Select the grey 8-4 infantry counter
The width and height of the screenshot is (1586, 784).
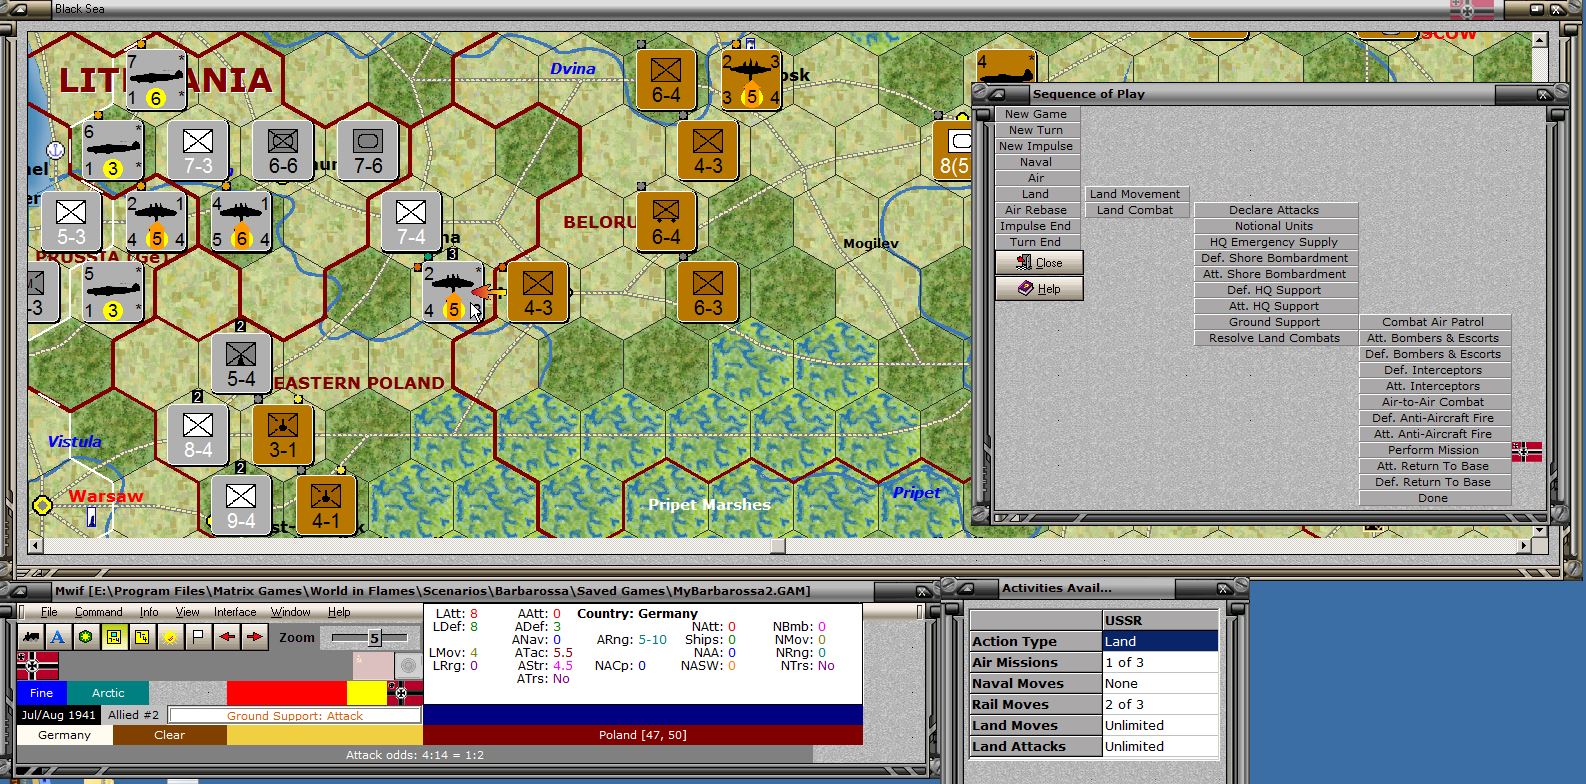[x=197, y=435]
